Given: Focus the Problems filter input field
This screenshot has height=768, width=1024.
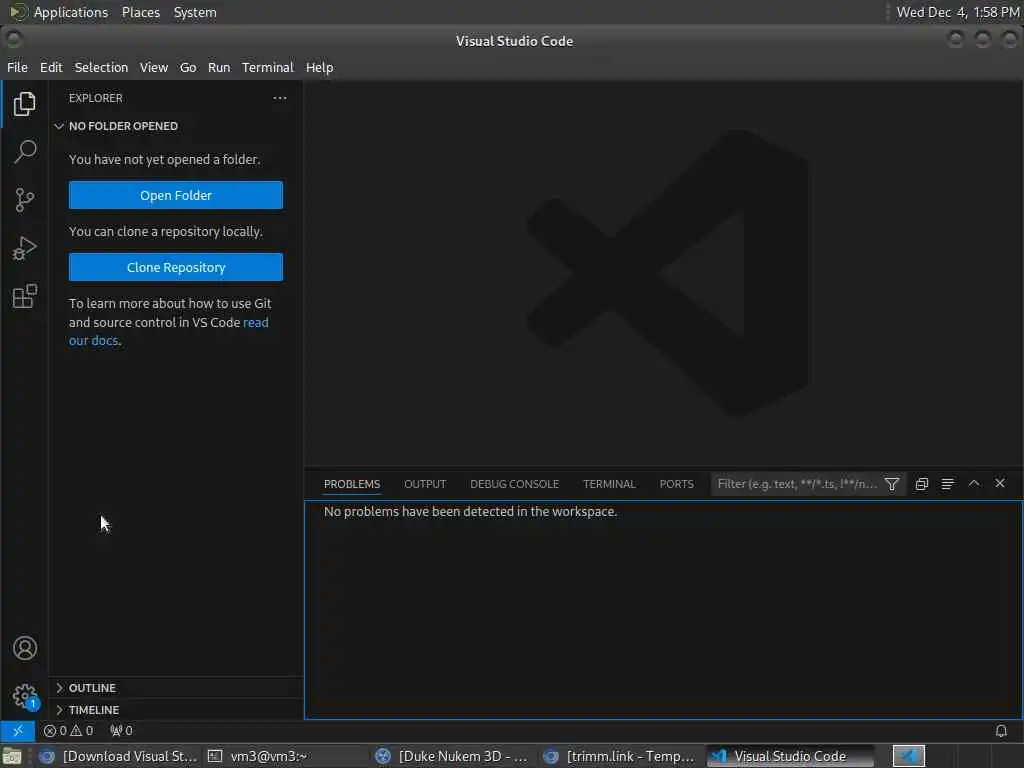Looking at the screenshot, I should [x=798, y=484].
